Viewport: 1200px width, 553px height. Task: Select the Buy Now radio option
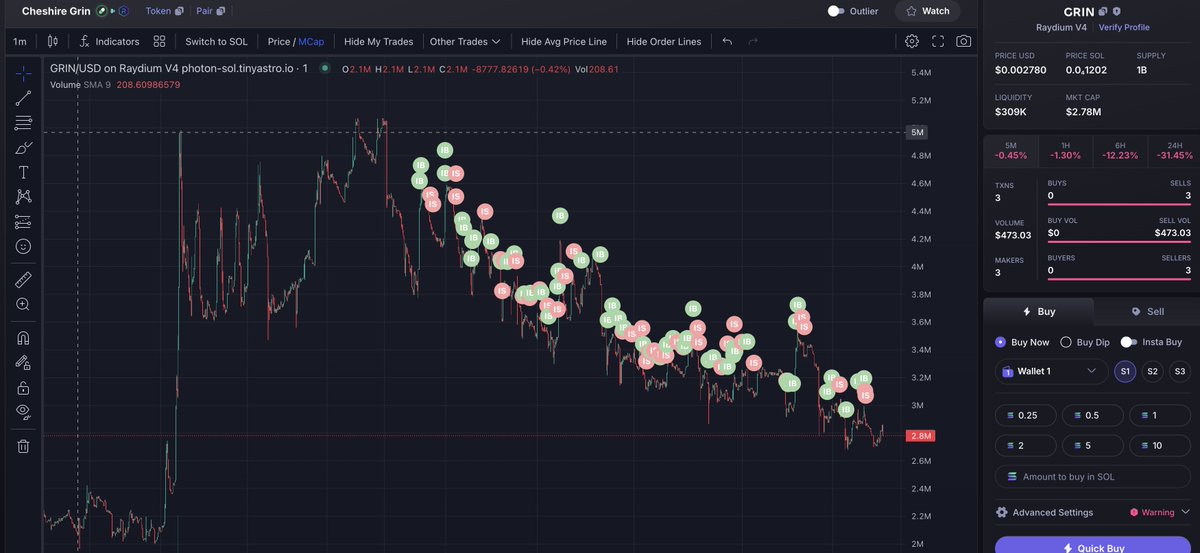click(x=1001, y=342)
